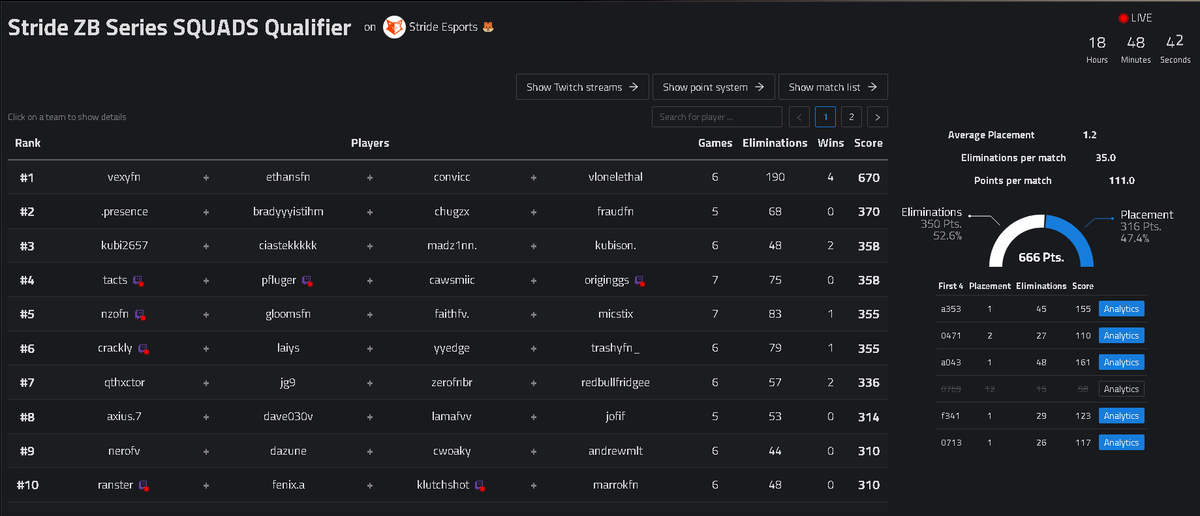The height and width of the screenshot is (516, 1200).
Task: Open Analytics for match f341
Action: click(1121, 416)
